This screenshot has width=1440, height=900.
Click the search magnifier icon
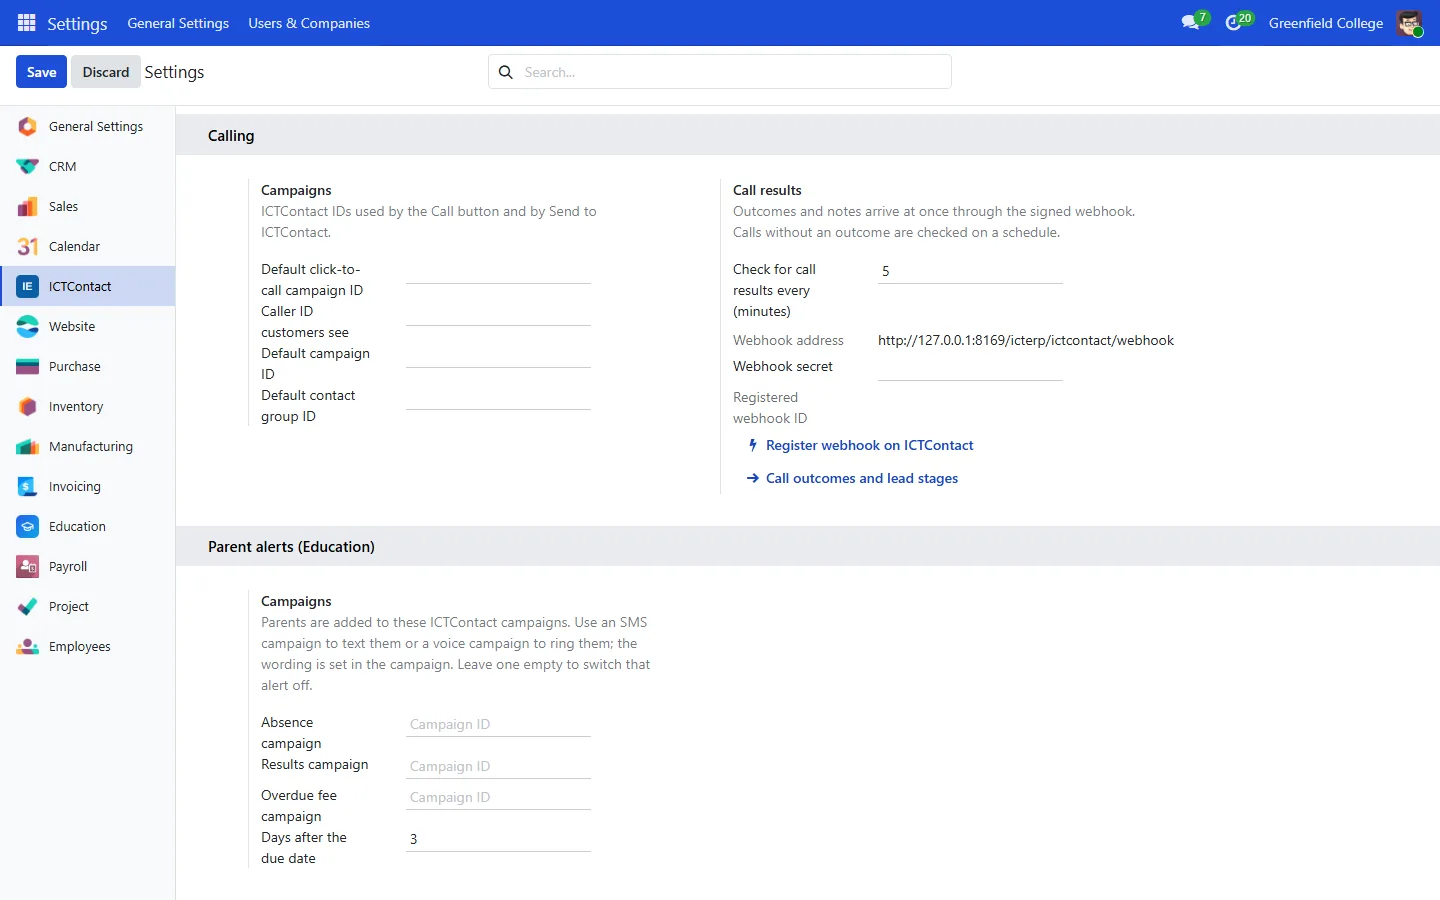click(506, 72)
